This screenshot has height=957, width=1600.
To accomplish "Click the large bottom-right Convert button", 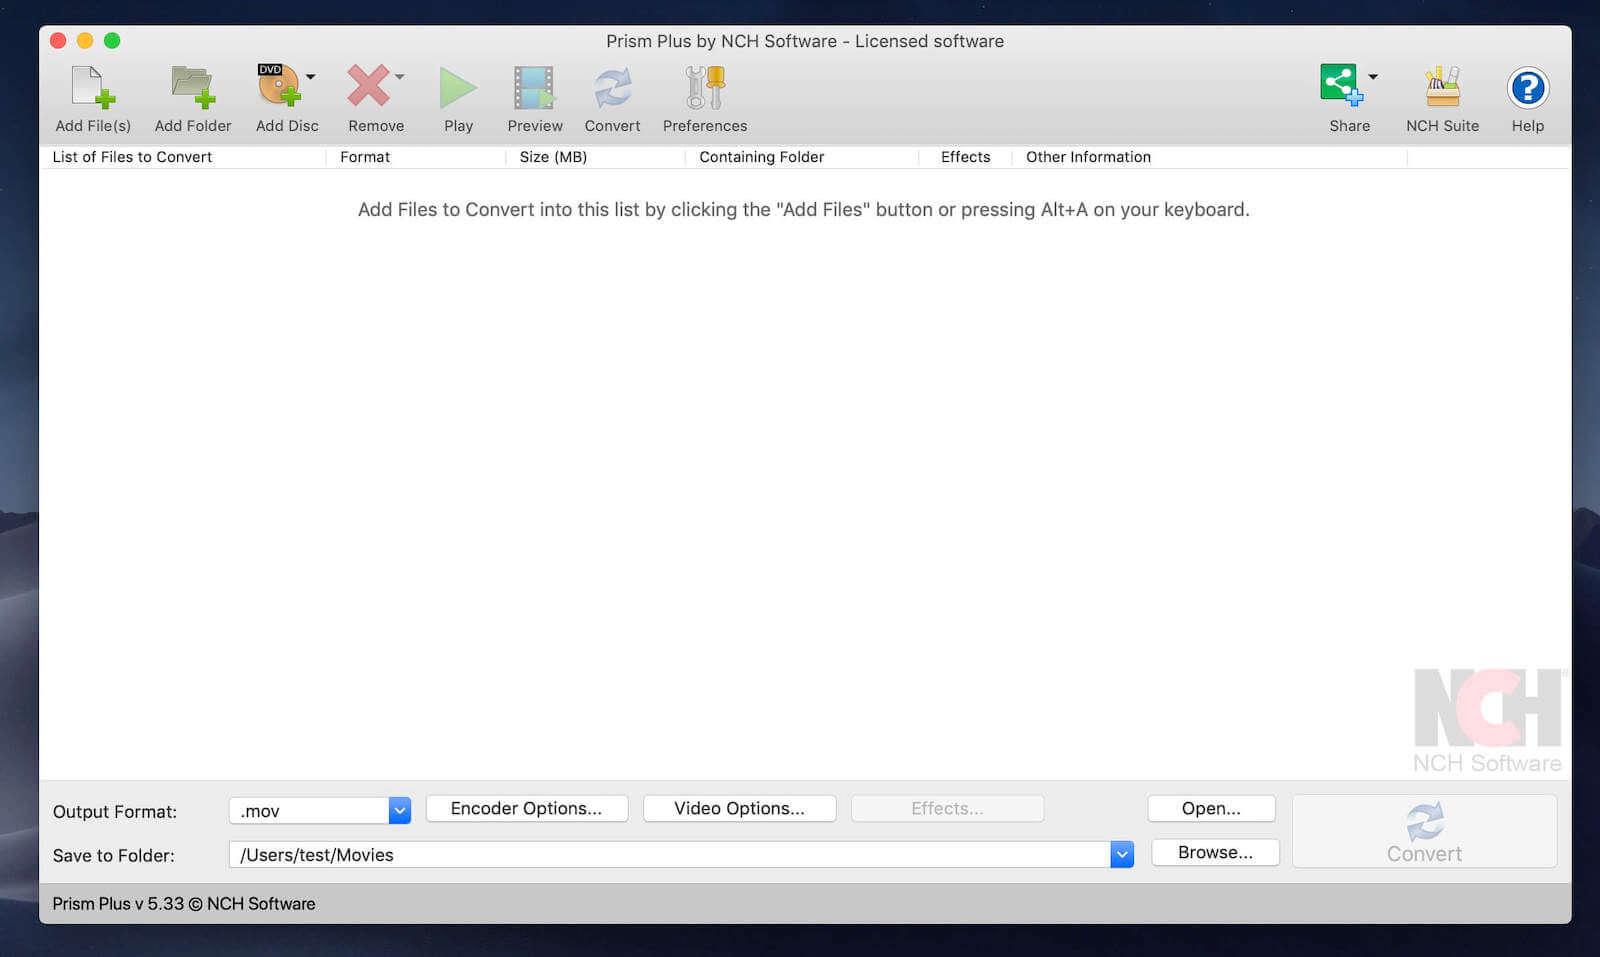I will point(1424,831).
